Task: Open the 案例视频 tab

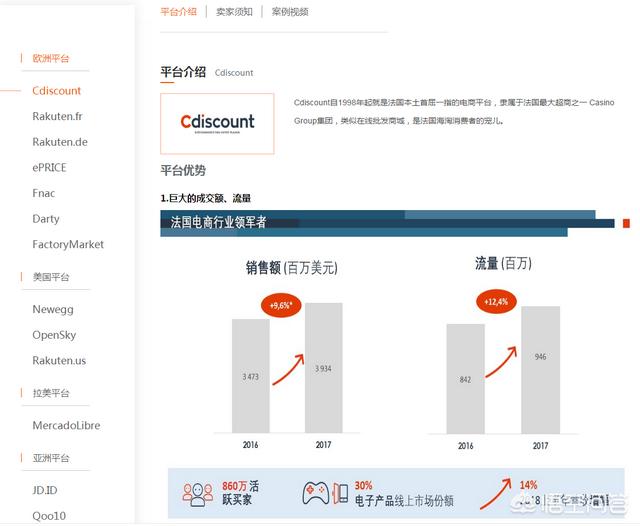Action: (x=290, y=12)
